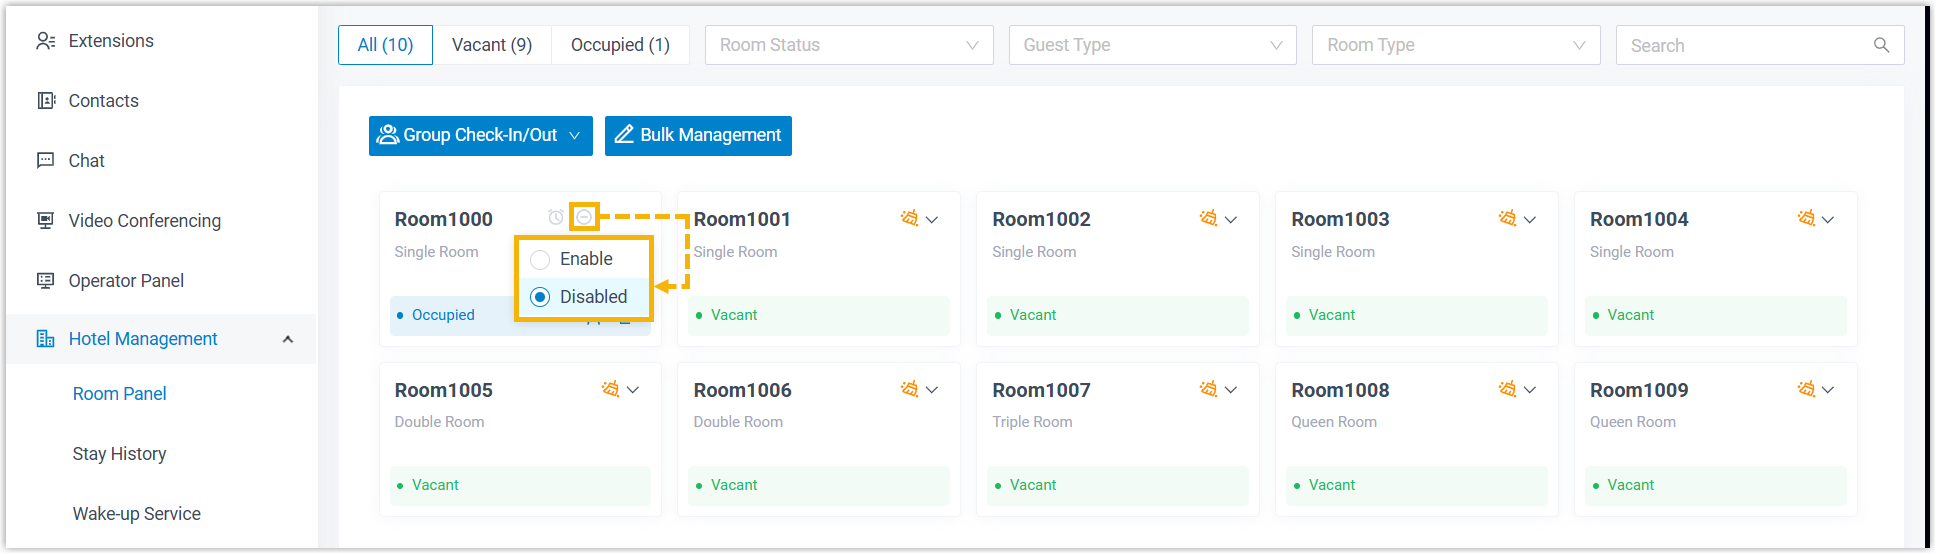Viewport: 1936px width, 554px height.
Task: Switch to the Vacant (9) tab
Action: (492, 45)
